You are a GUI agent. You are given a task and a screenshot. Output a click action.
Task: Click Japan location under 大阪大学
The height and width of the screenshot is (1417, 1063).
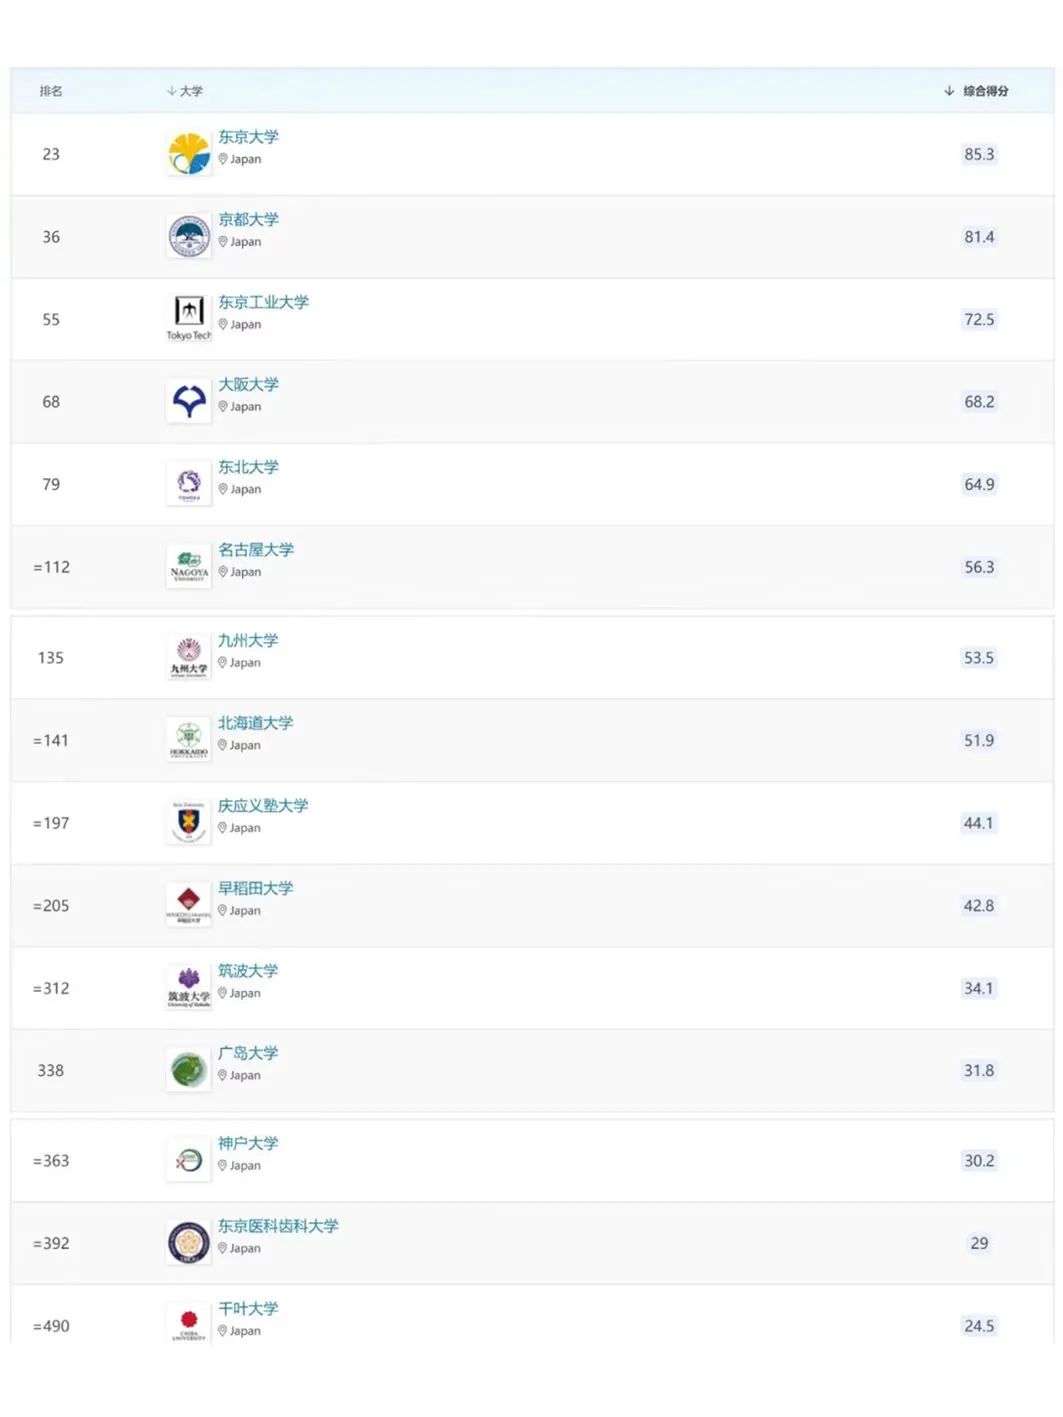[240, 407]
